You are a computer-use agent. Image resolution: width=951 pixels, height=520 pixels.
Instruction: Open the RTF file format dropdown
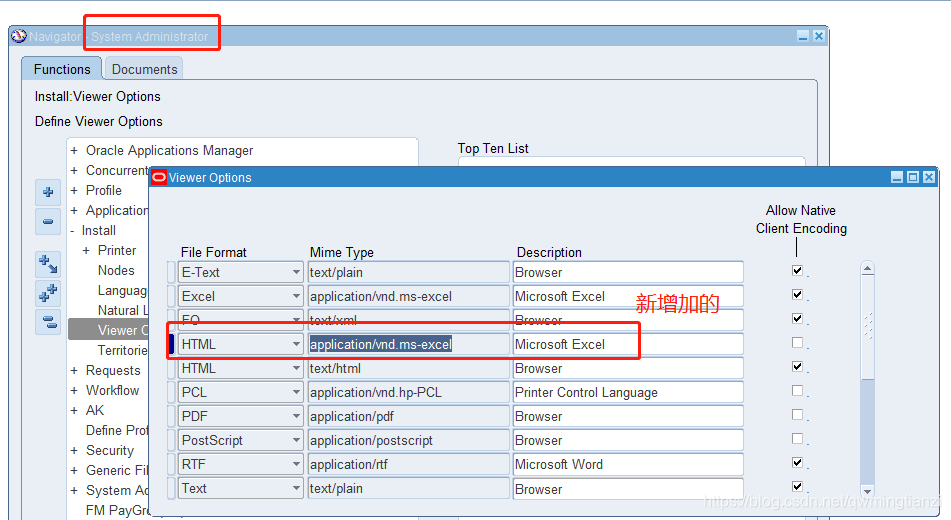[296, 464]
